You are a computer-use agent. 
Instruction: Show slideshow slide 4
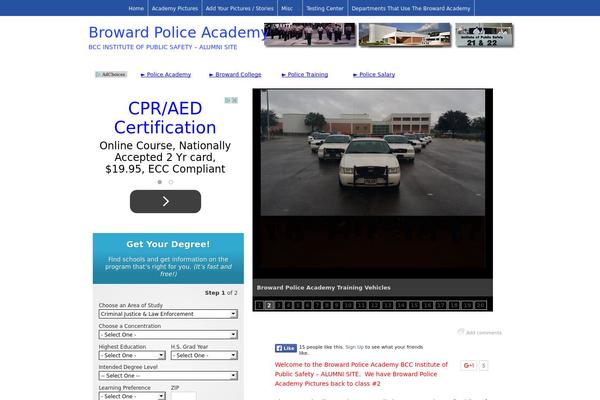click(x=289, y=305)
